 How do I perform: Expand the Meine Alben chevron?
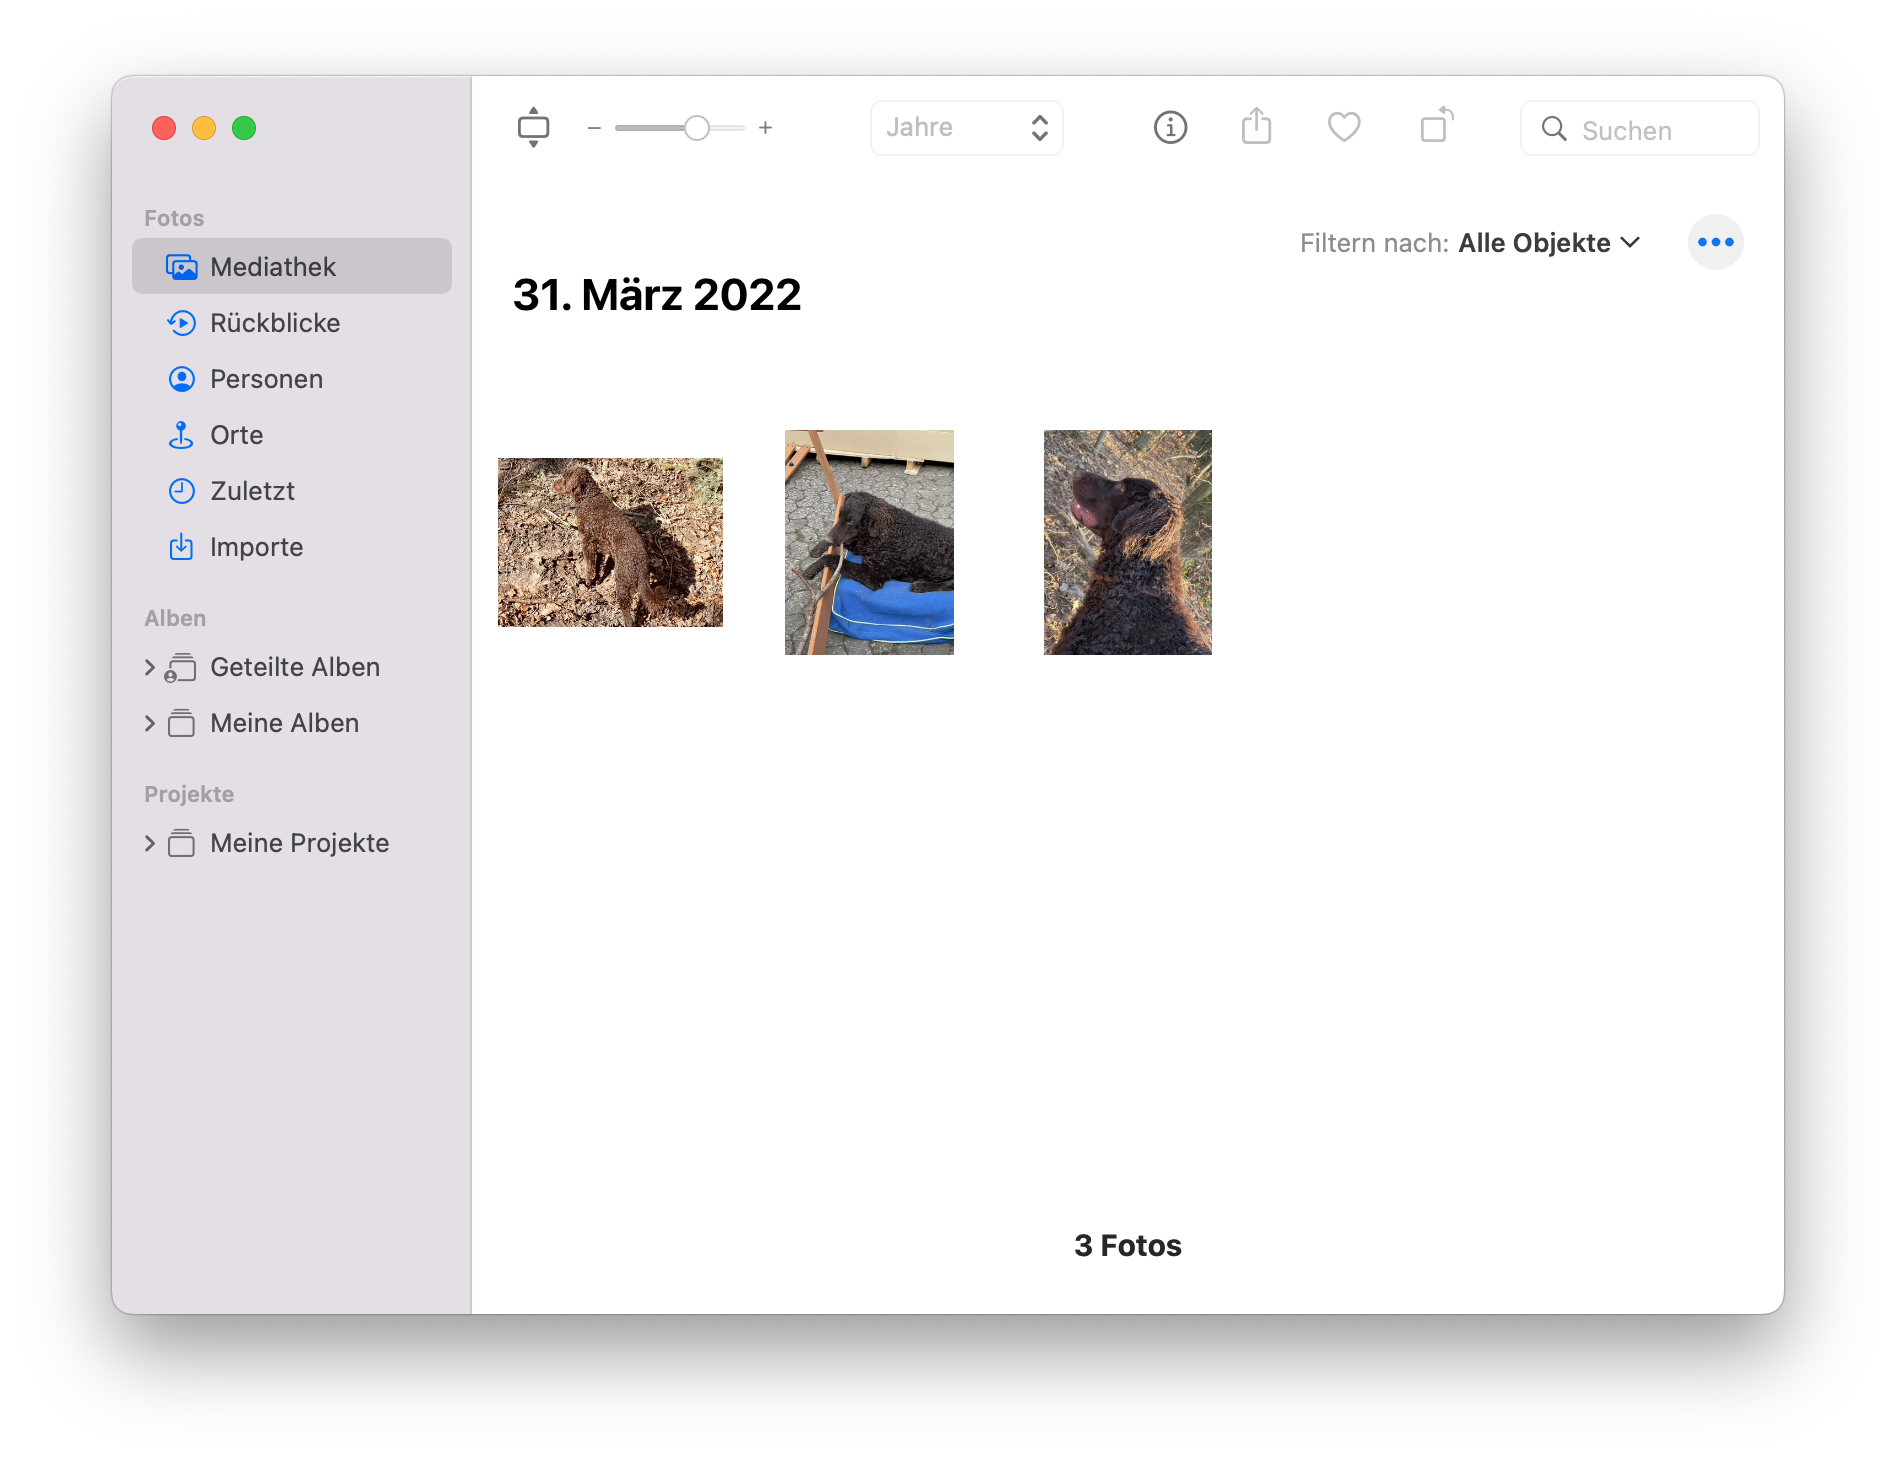[x=150, y=723]
